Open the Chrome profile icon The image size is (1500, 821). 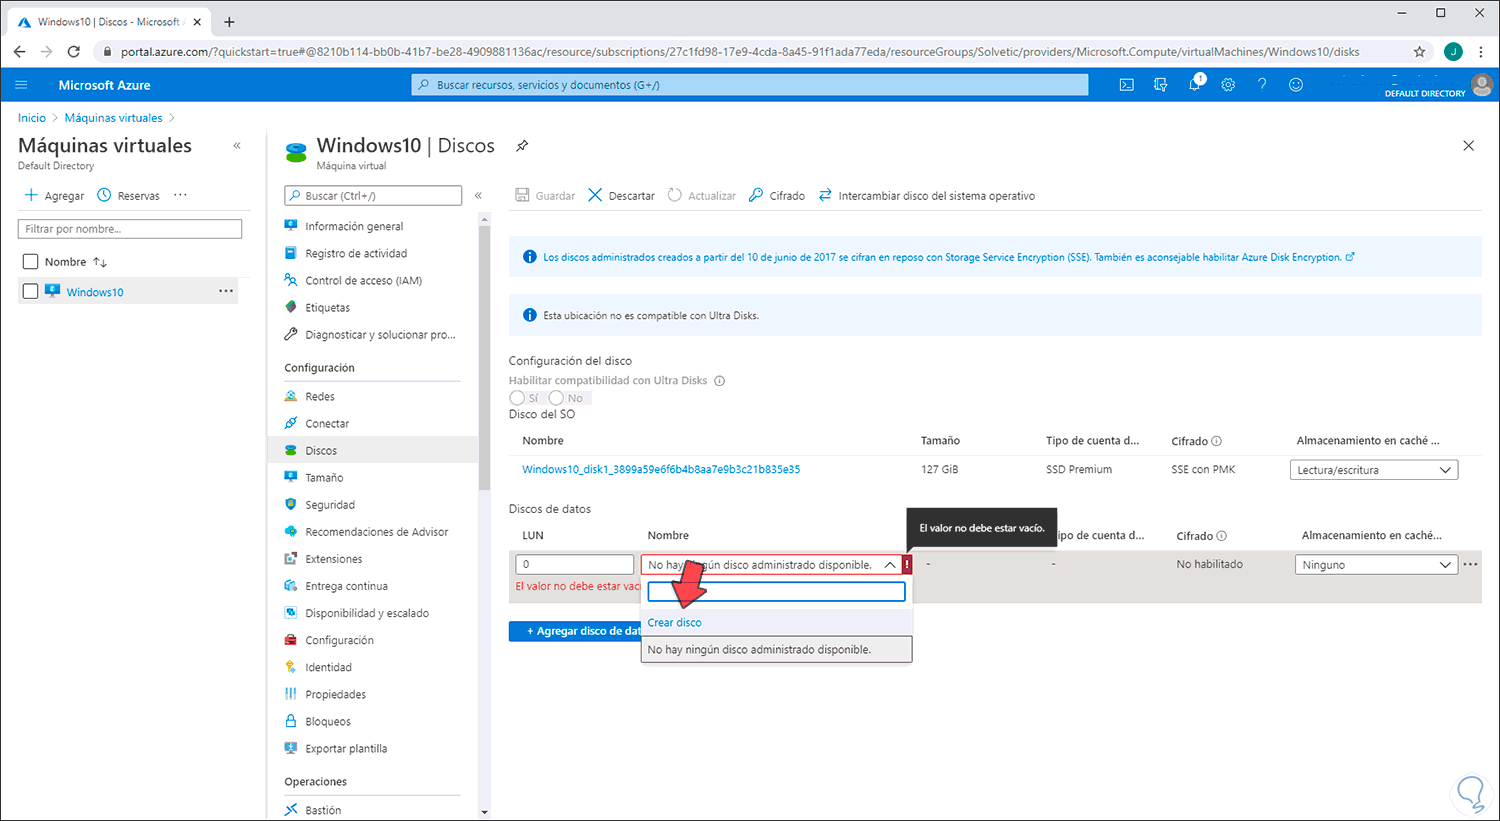[1453, 52]
